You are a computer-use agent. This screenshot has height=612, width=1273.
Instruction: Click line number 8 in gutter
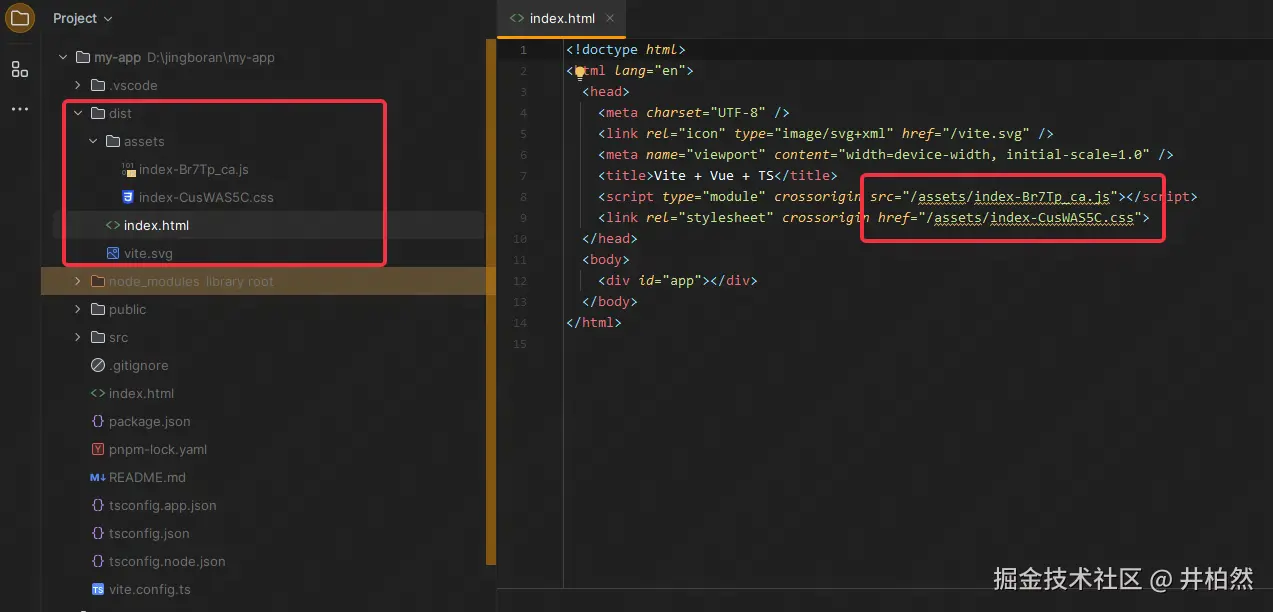pyautogui.click(x=523, y=197)
